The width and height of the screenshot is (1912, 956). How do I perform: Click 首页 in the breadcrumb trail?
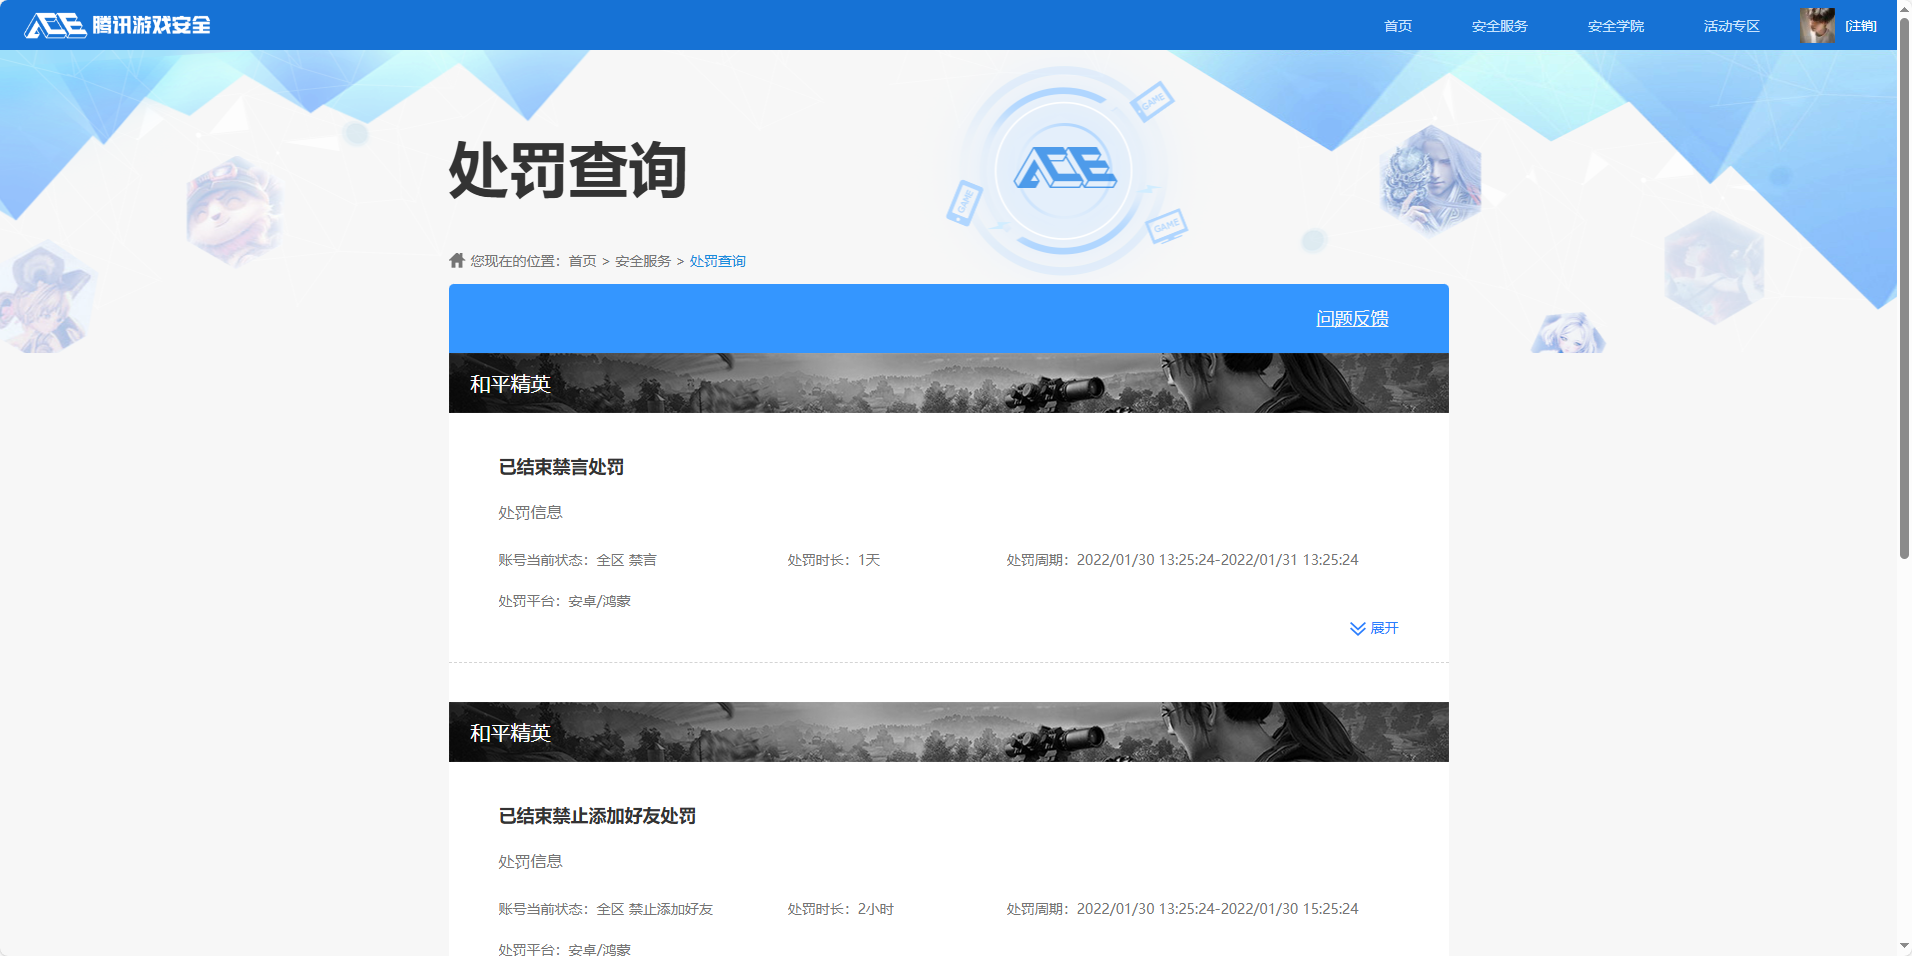click(580, 260)
